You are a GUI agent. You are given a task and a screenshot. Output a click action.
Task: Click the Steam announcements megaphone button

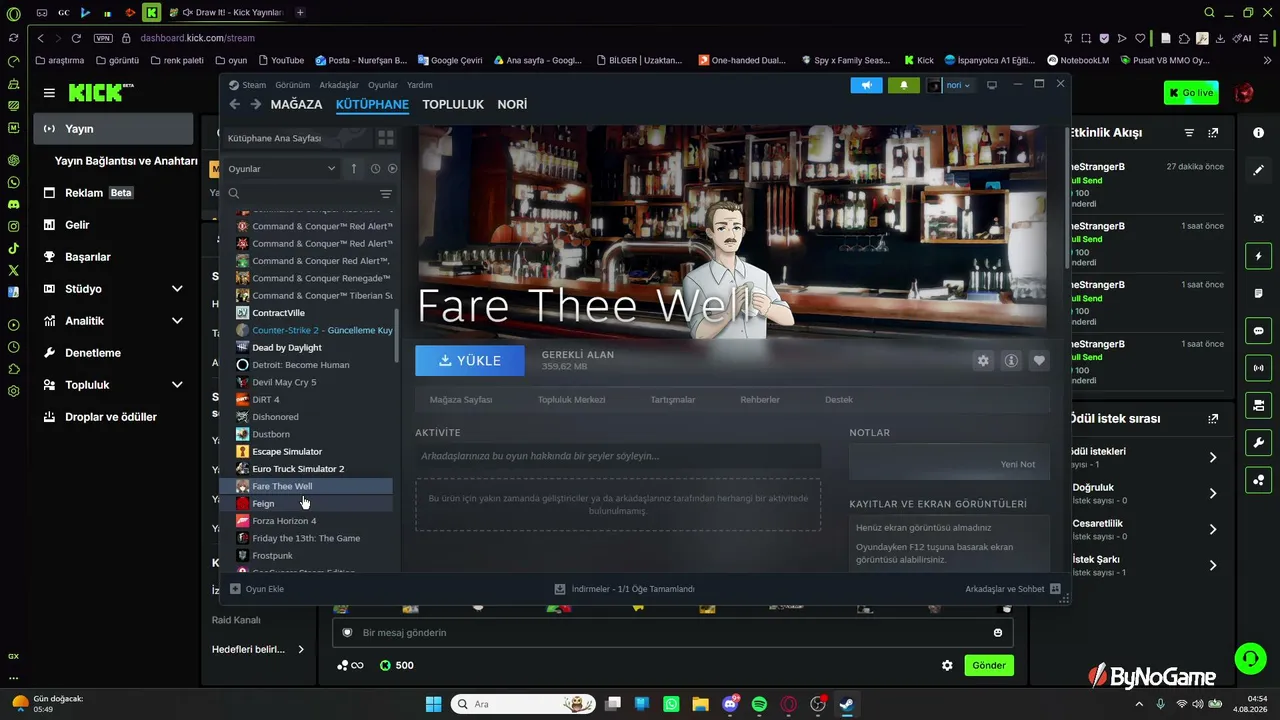click(866, 85)
